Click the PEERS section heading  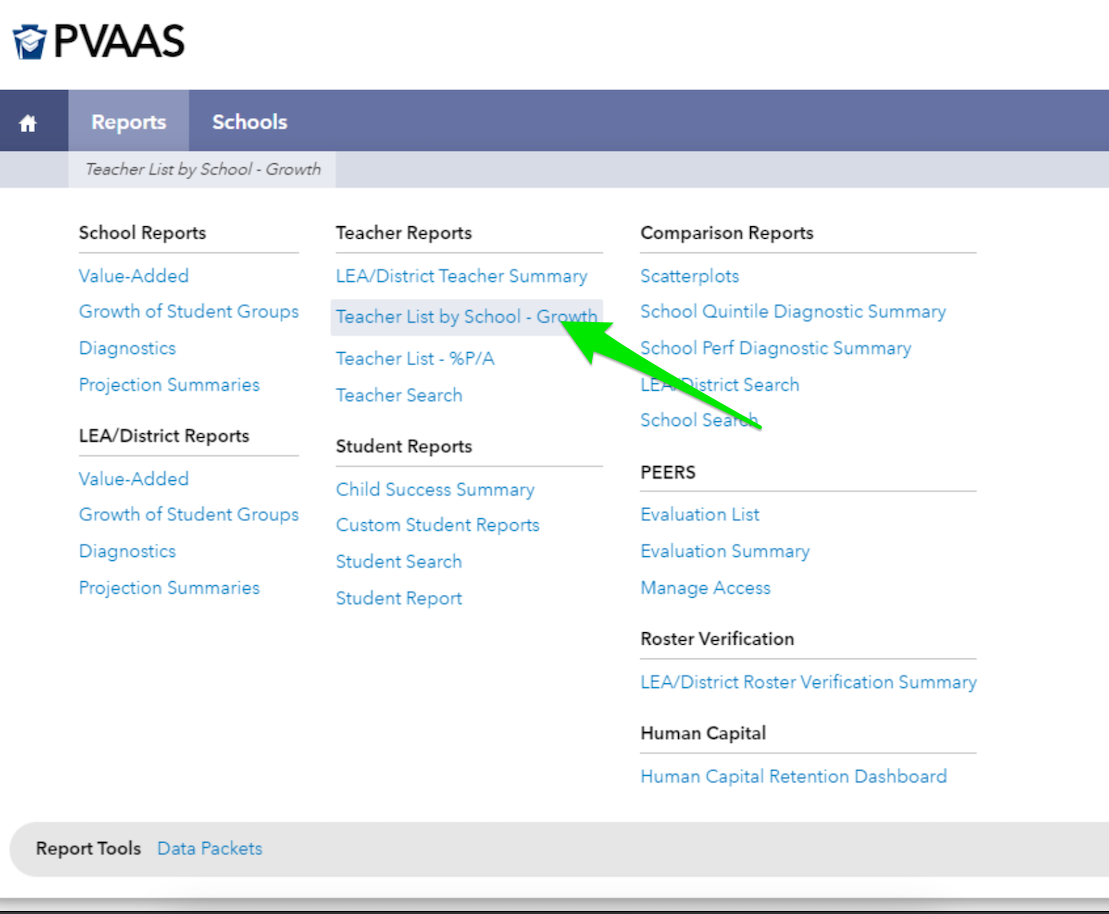[x=668, y=472]
